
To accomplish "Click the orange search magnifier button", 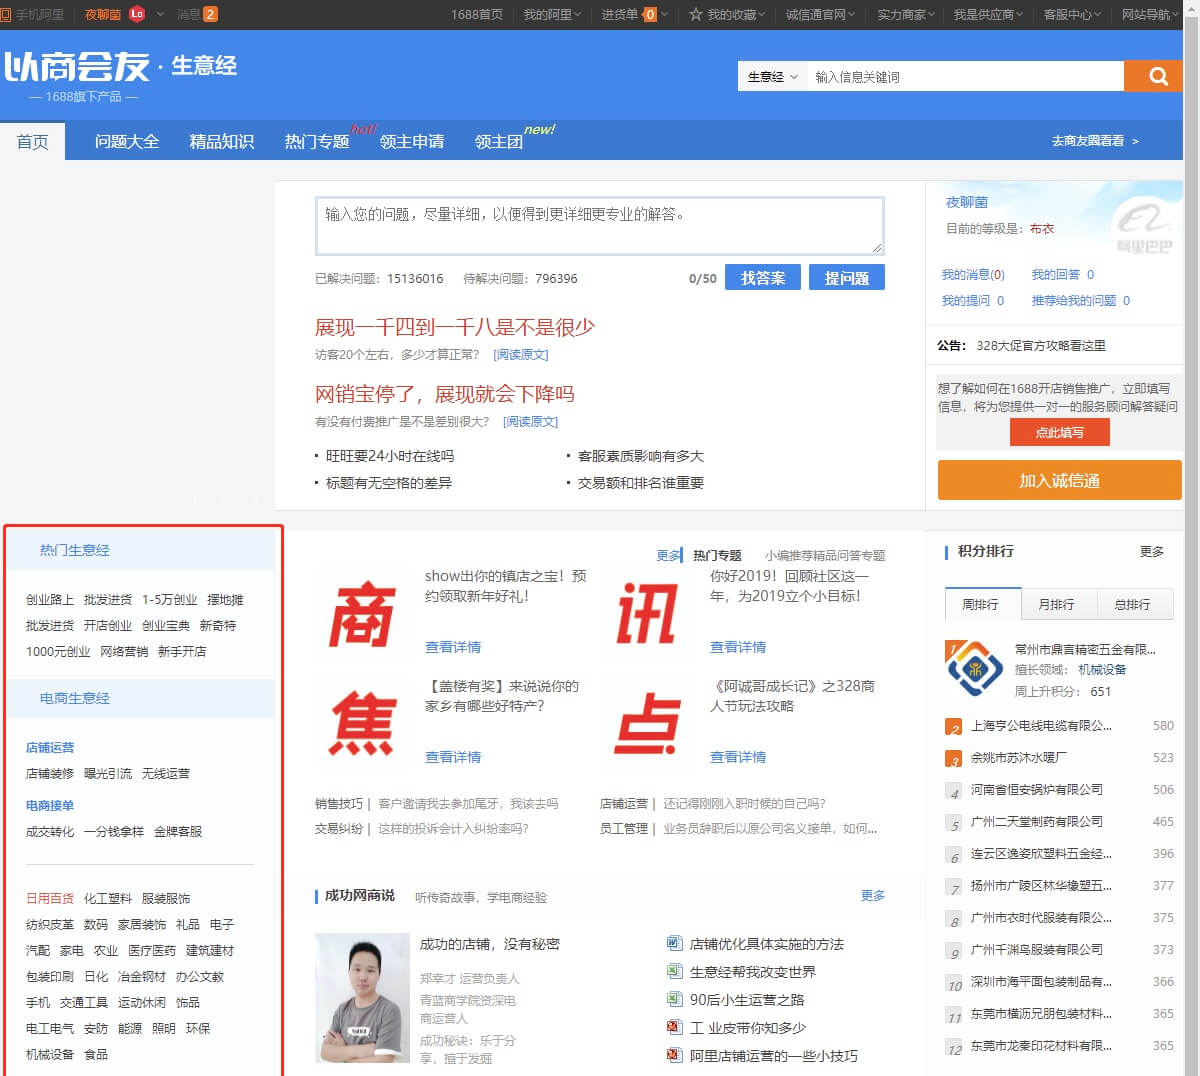I will click(1153, 76).
